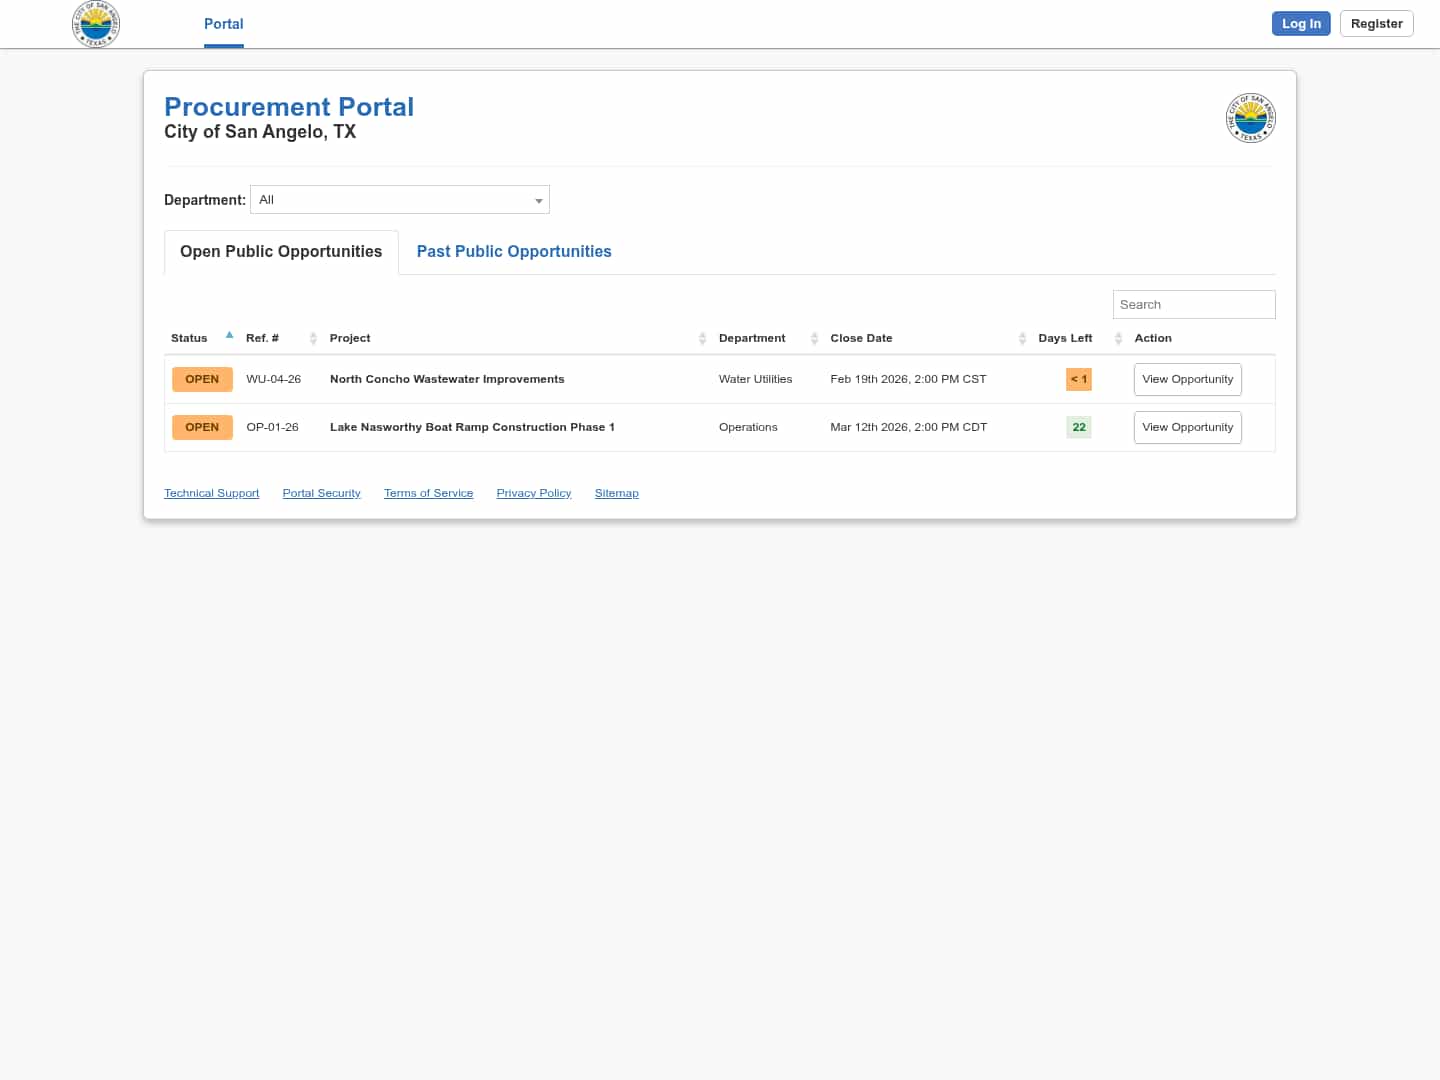
Task: Open the Register page
Action: pos(1376,23)
